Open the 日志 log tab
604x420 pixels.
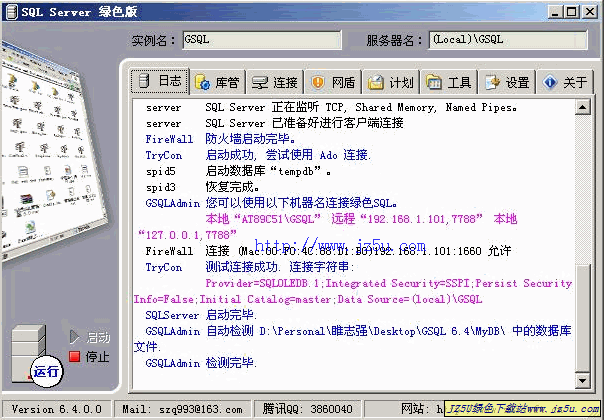(160, 81)
